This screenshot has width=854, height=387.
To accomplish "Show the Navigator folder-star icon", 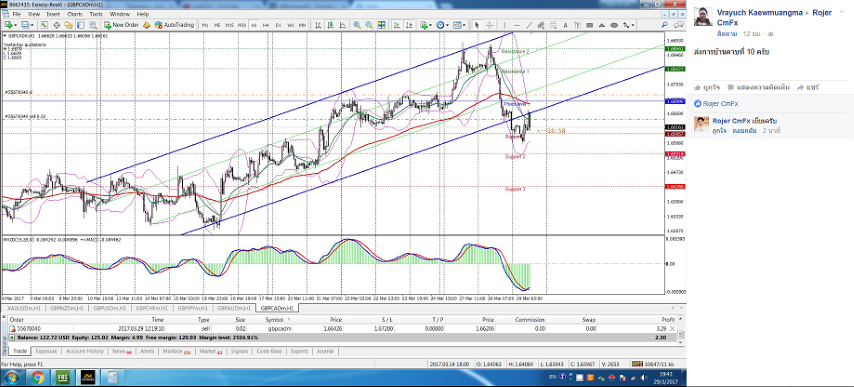I will [x=69, y=24].
